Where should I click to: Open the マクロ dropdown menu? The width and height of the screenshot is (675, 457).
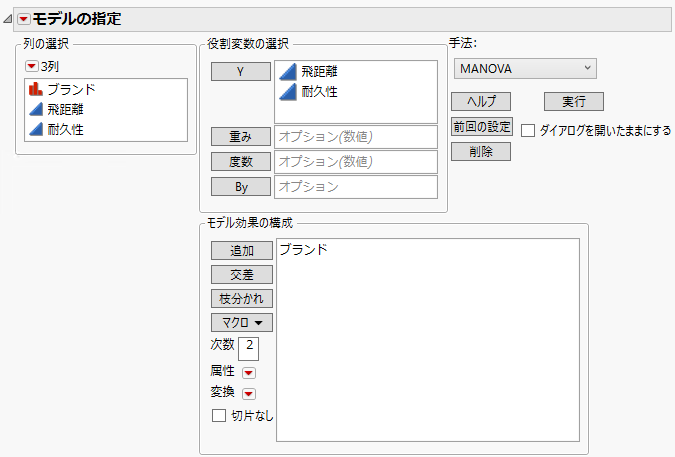[242, 323]
